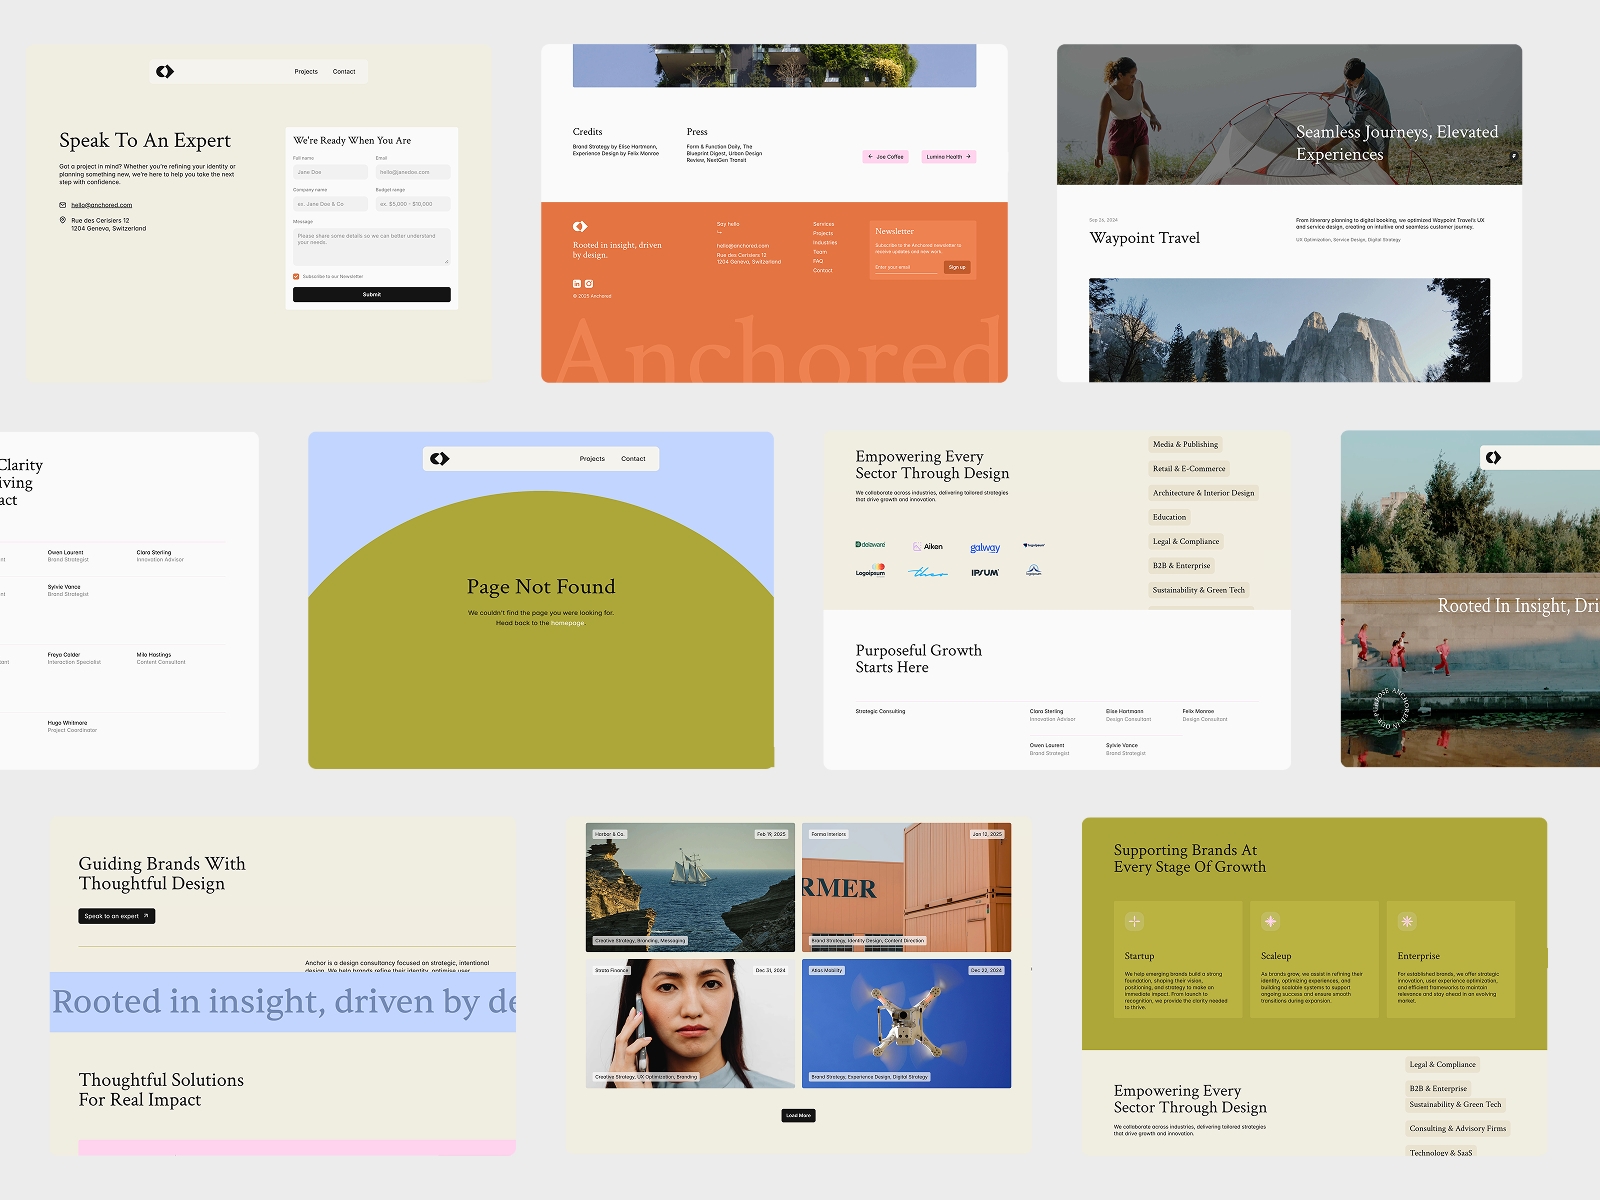Click the location pin icon beside the address
The width and height of the screenshot is (1600, 1200).
[63, 220]
